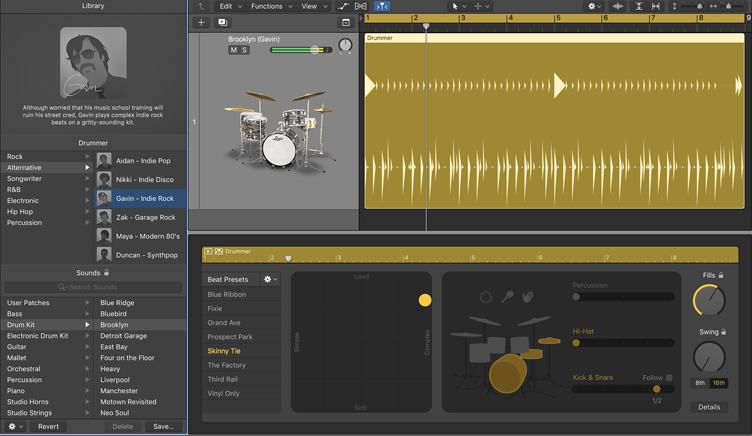Open the Functions menu

[271, 6]
